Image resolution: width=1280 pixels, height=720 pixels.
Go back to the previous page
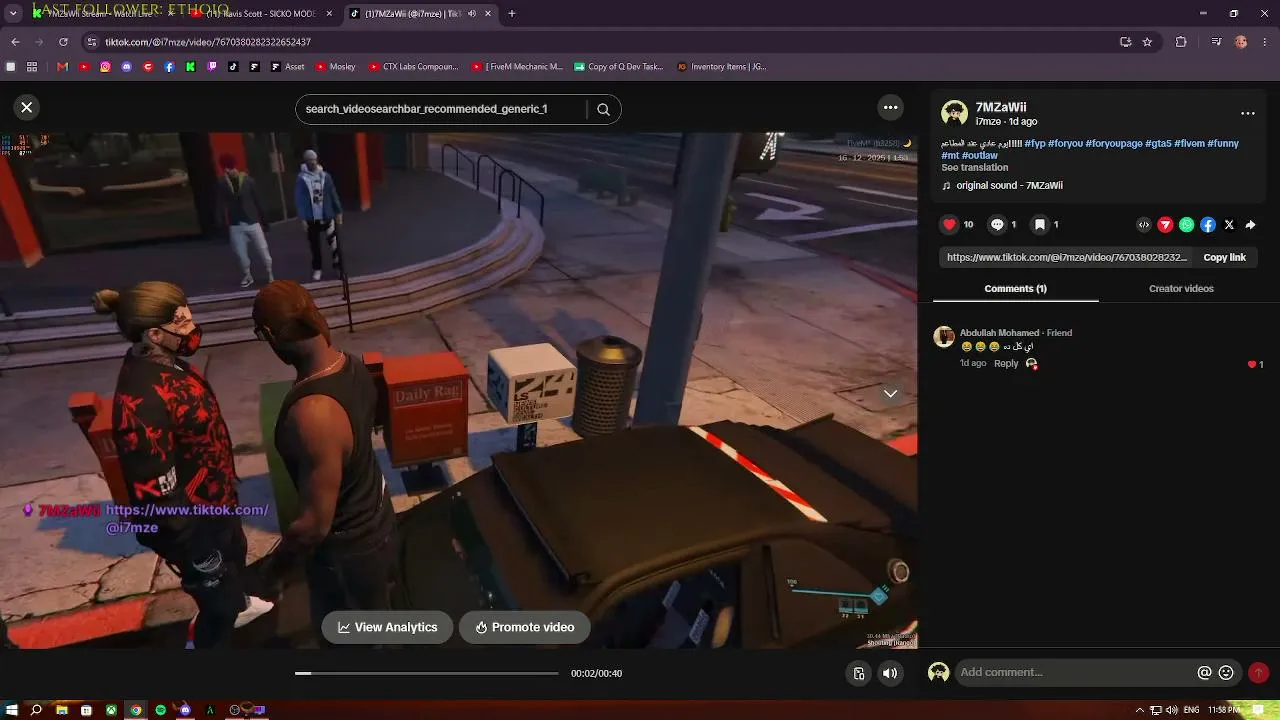click(x=15, y=42)
